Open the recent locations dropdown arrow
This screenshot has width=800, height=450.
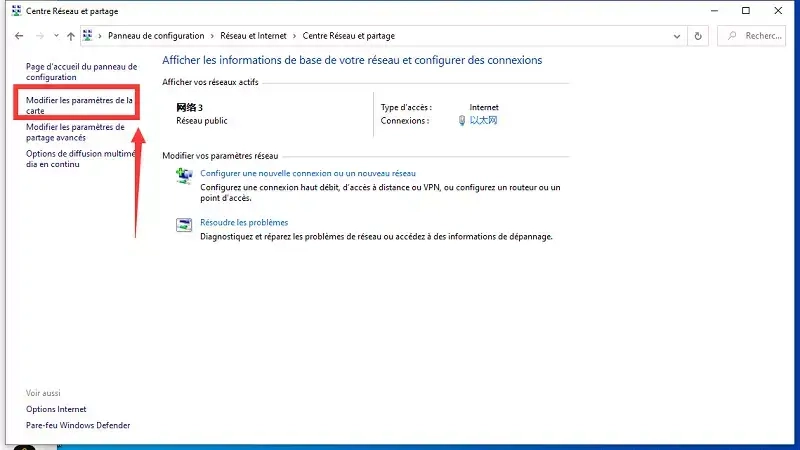click(56, 36)
